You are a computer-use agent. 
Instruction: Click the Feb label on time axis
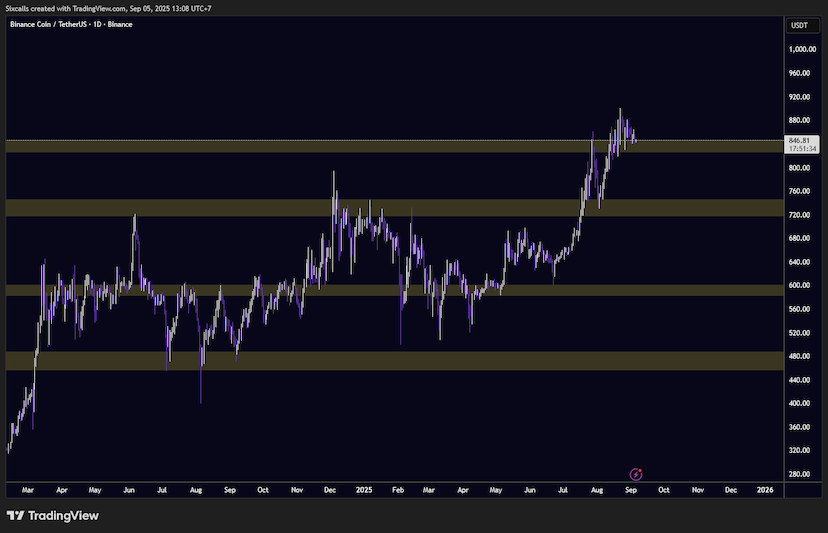[398, 490]
